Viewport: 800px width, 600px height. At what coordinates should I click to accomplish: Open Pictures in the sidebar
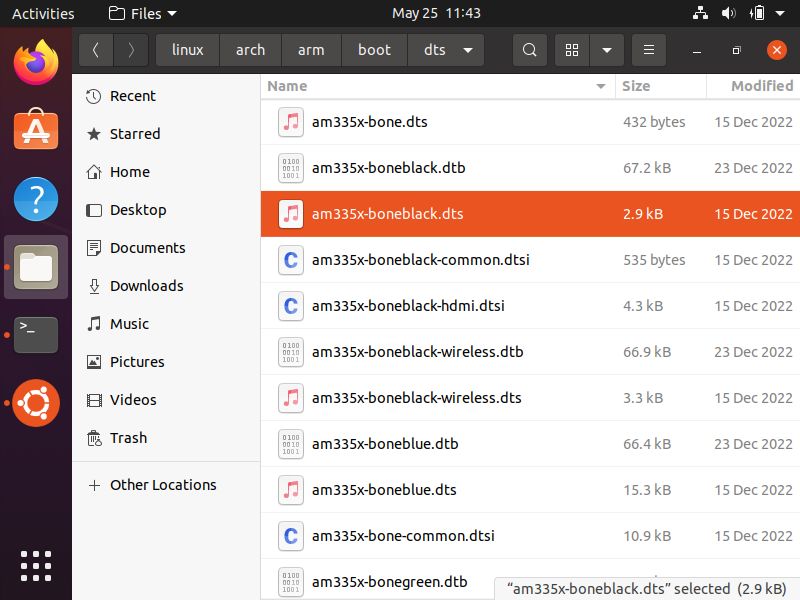[x=166, y=362]
